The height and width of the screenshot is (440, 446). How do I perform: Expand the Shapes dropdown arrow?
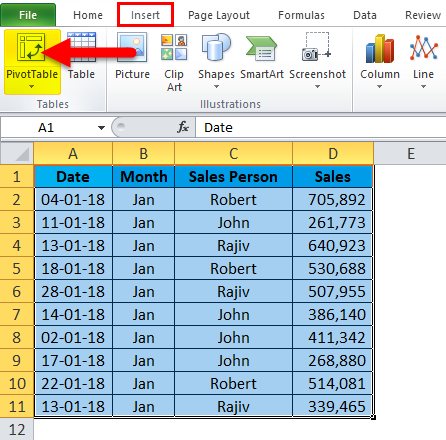(216, 87)
